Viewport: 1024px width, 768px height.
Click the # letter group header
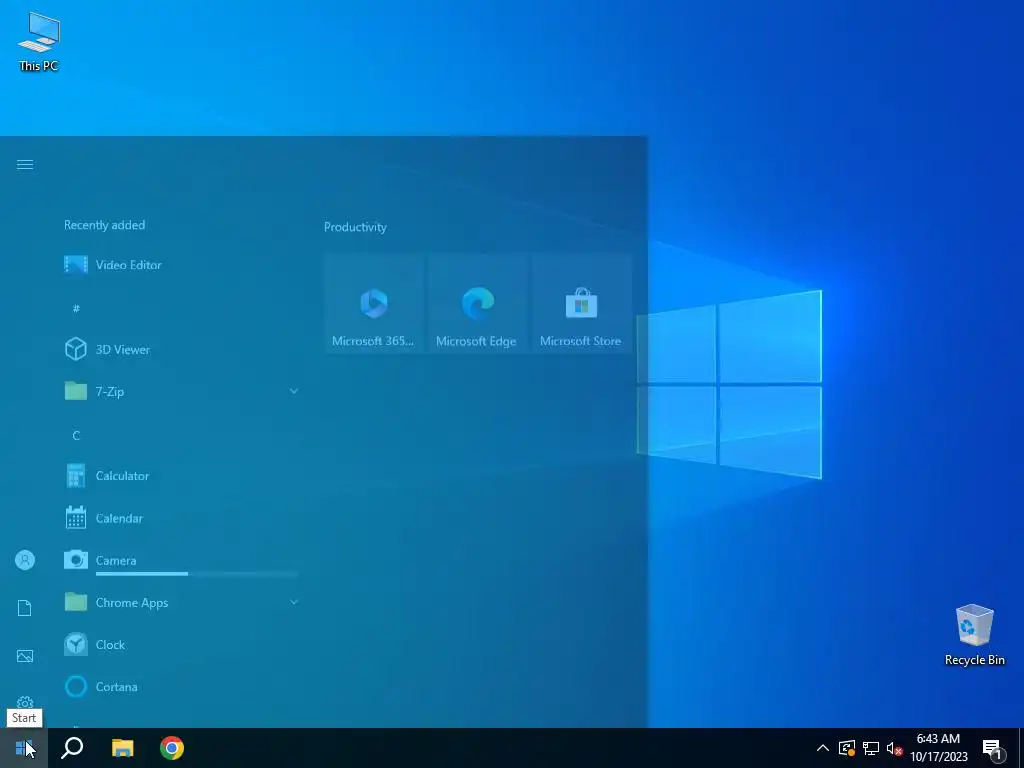tap(76, 308)
